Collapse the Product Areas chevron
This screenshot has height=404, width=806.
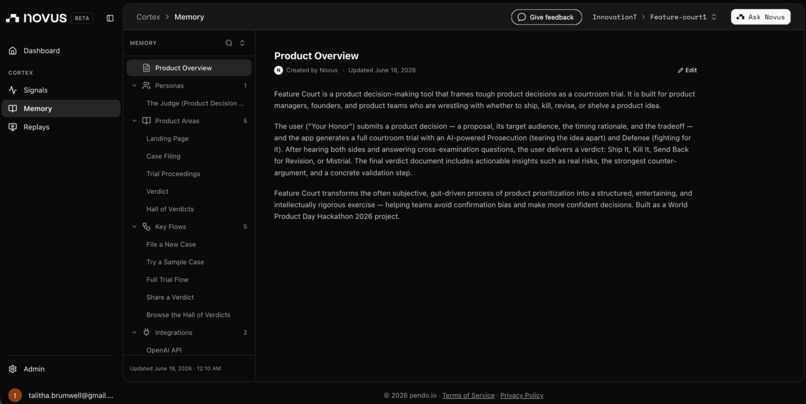(134, 121)
